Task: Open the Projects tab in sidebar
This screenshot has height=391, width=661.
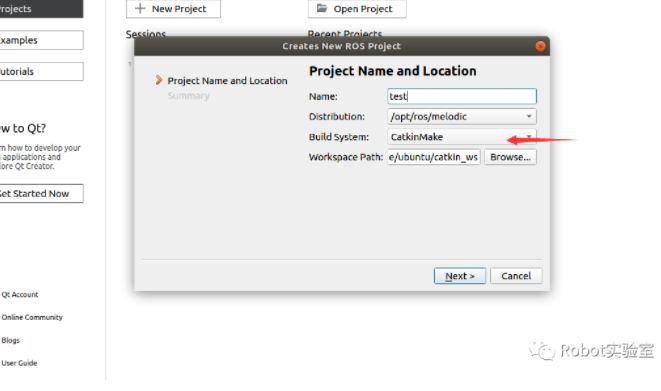Action: (41, 9)
